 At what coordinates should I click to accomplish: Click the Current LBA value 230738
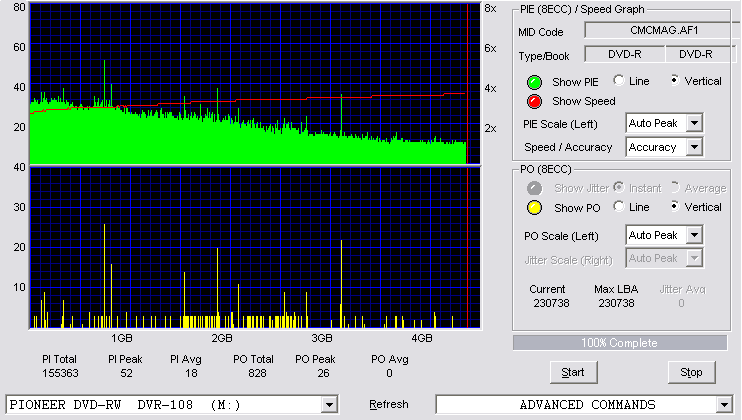(551, 303)
